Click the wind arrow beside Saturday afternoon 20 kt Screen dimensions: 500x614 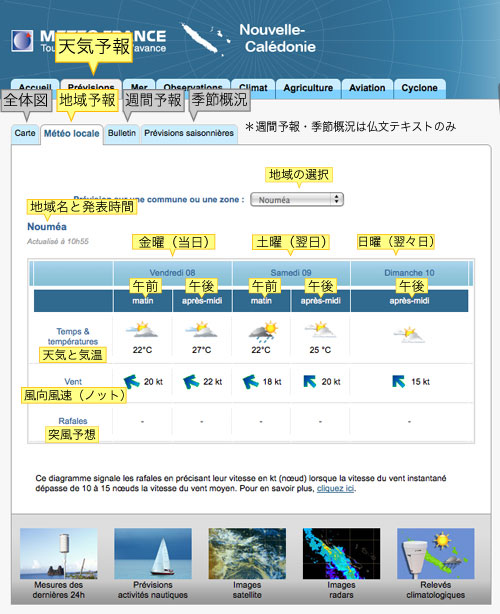(310, 381)
